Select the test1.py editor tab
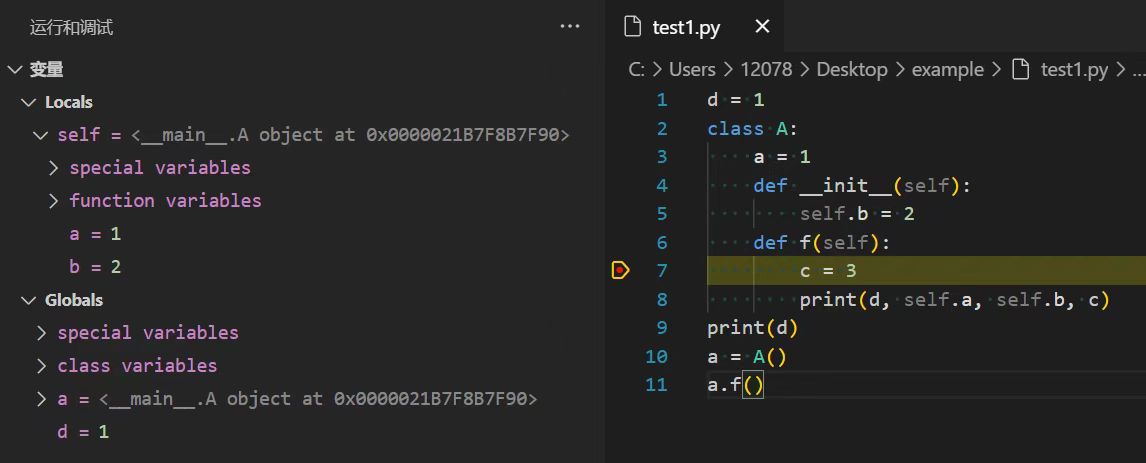Image resolution: width=1146 pixels, height=463 pixels. 686,27
